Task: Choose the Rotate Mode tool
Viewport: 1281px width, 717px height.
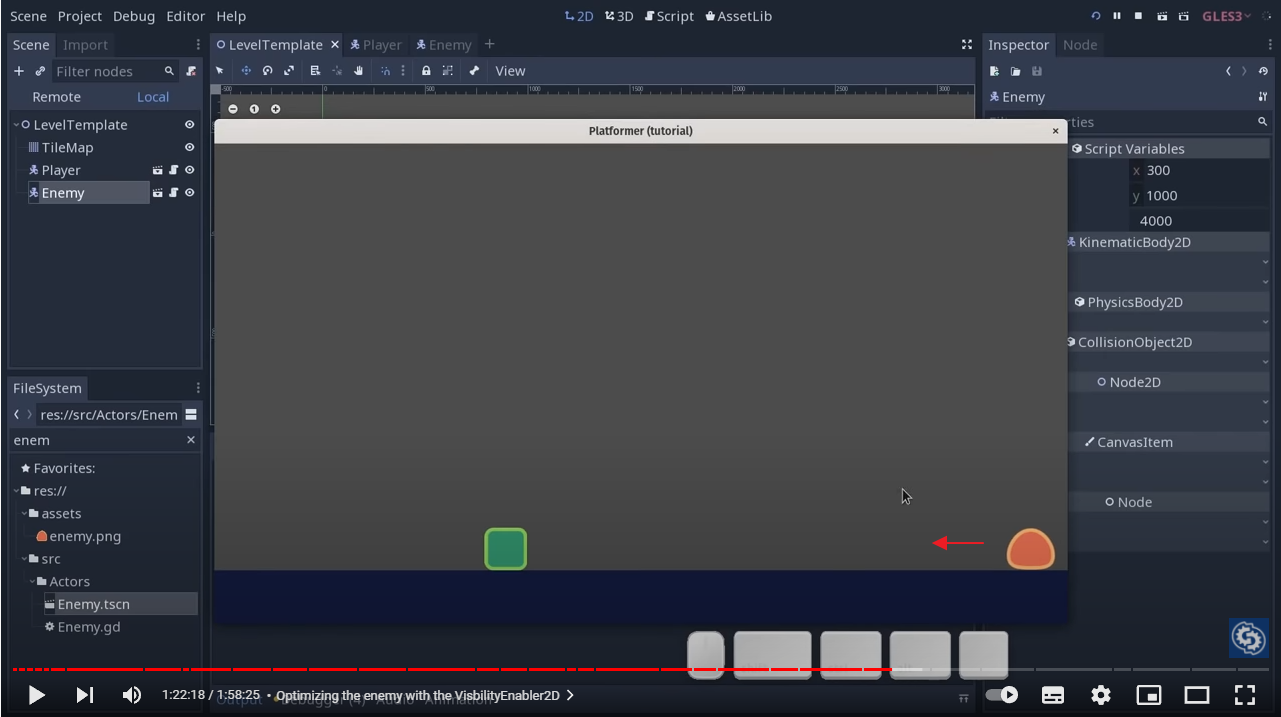Action: [x=267, y=71]
